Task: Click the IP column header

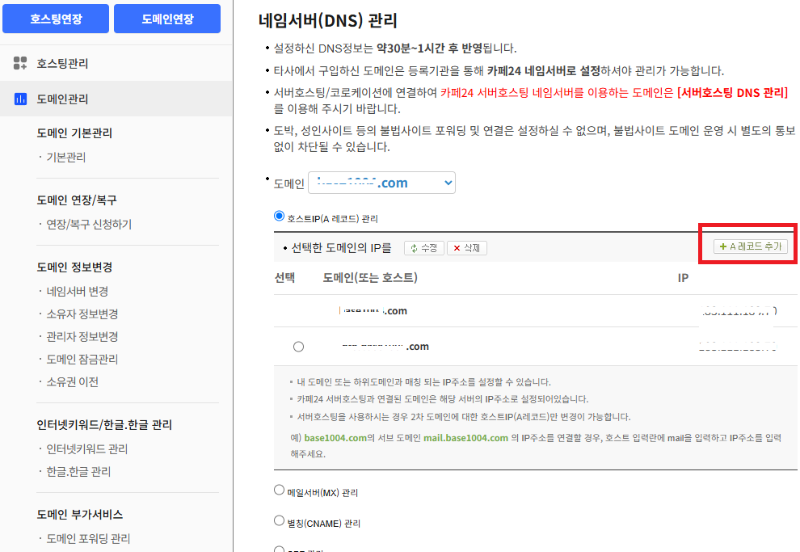Action: pos(683,278)
